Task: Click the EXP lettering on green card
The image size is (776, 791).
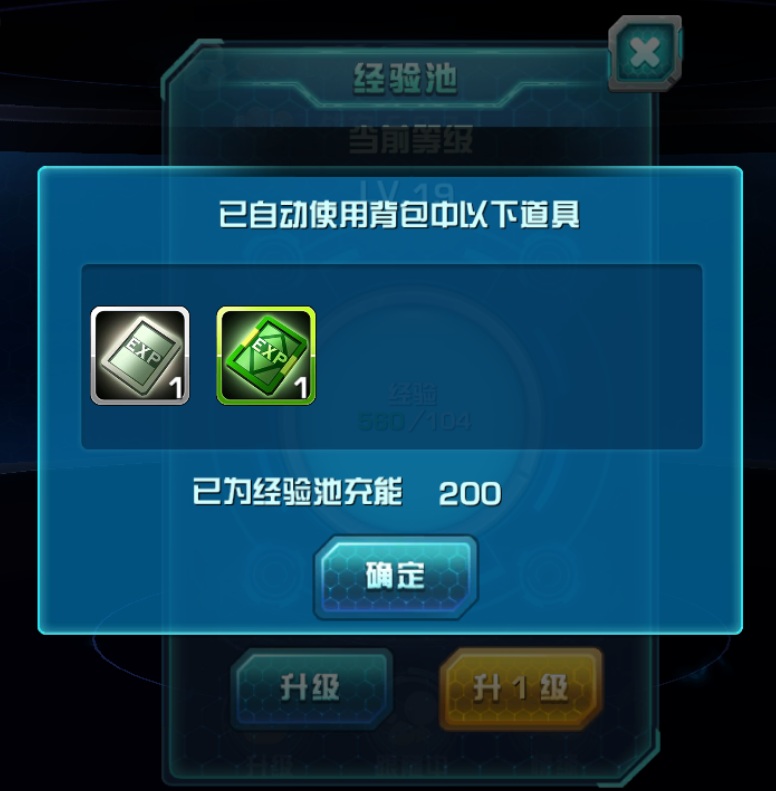Action: coord(269,351)
